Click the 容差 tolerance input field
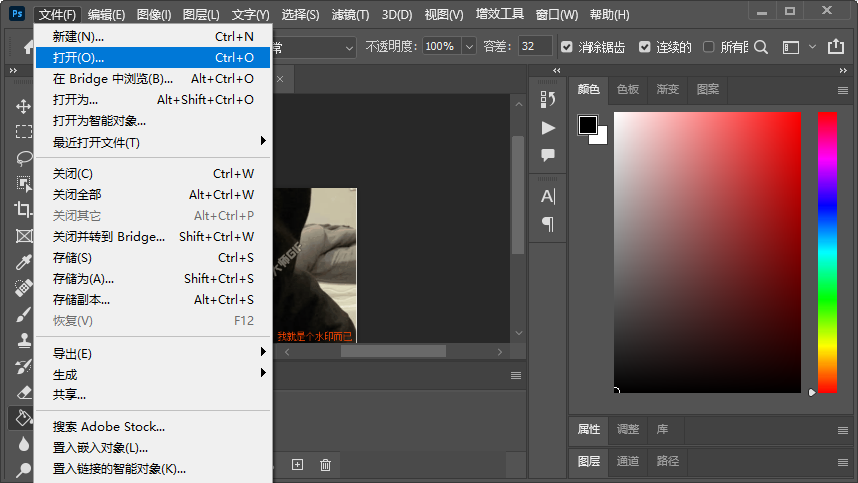Screen dimensions: 858x483 coord(535,47)
